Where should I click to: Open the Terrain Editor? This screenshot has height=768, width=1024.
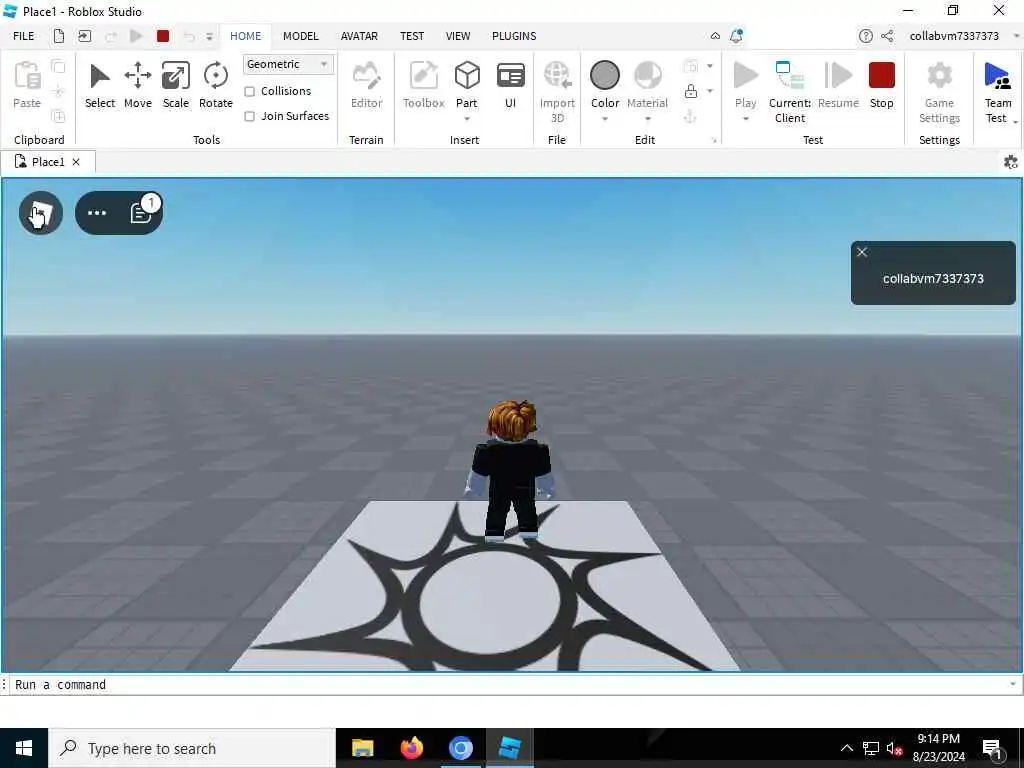coord(366,85)
